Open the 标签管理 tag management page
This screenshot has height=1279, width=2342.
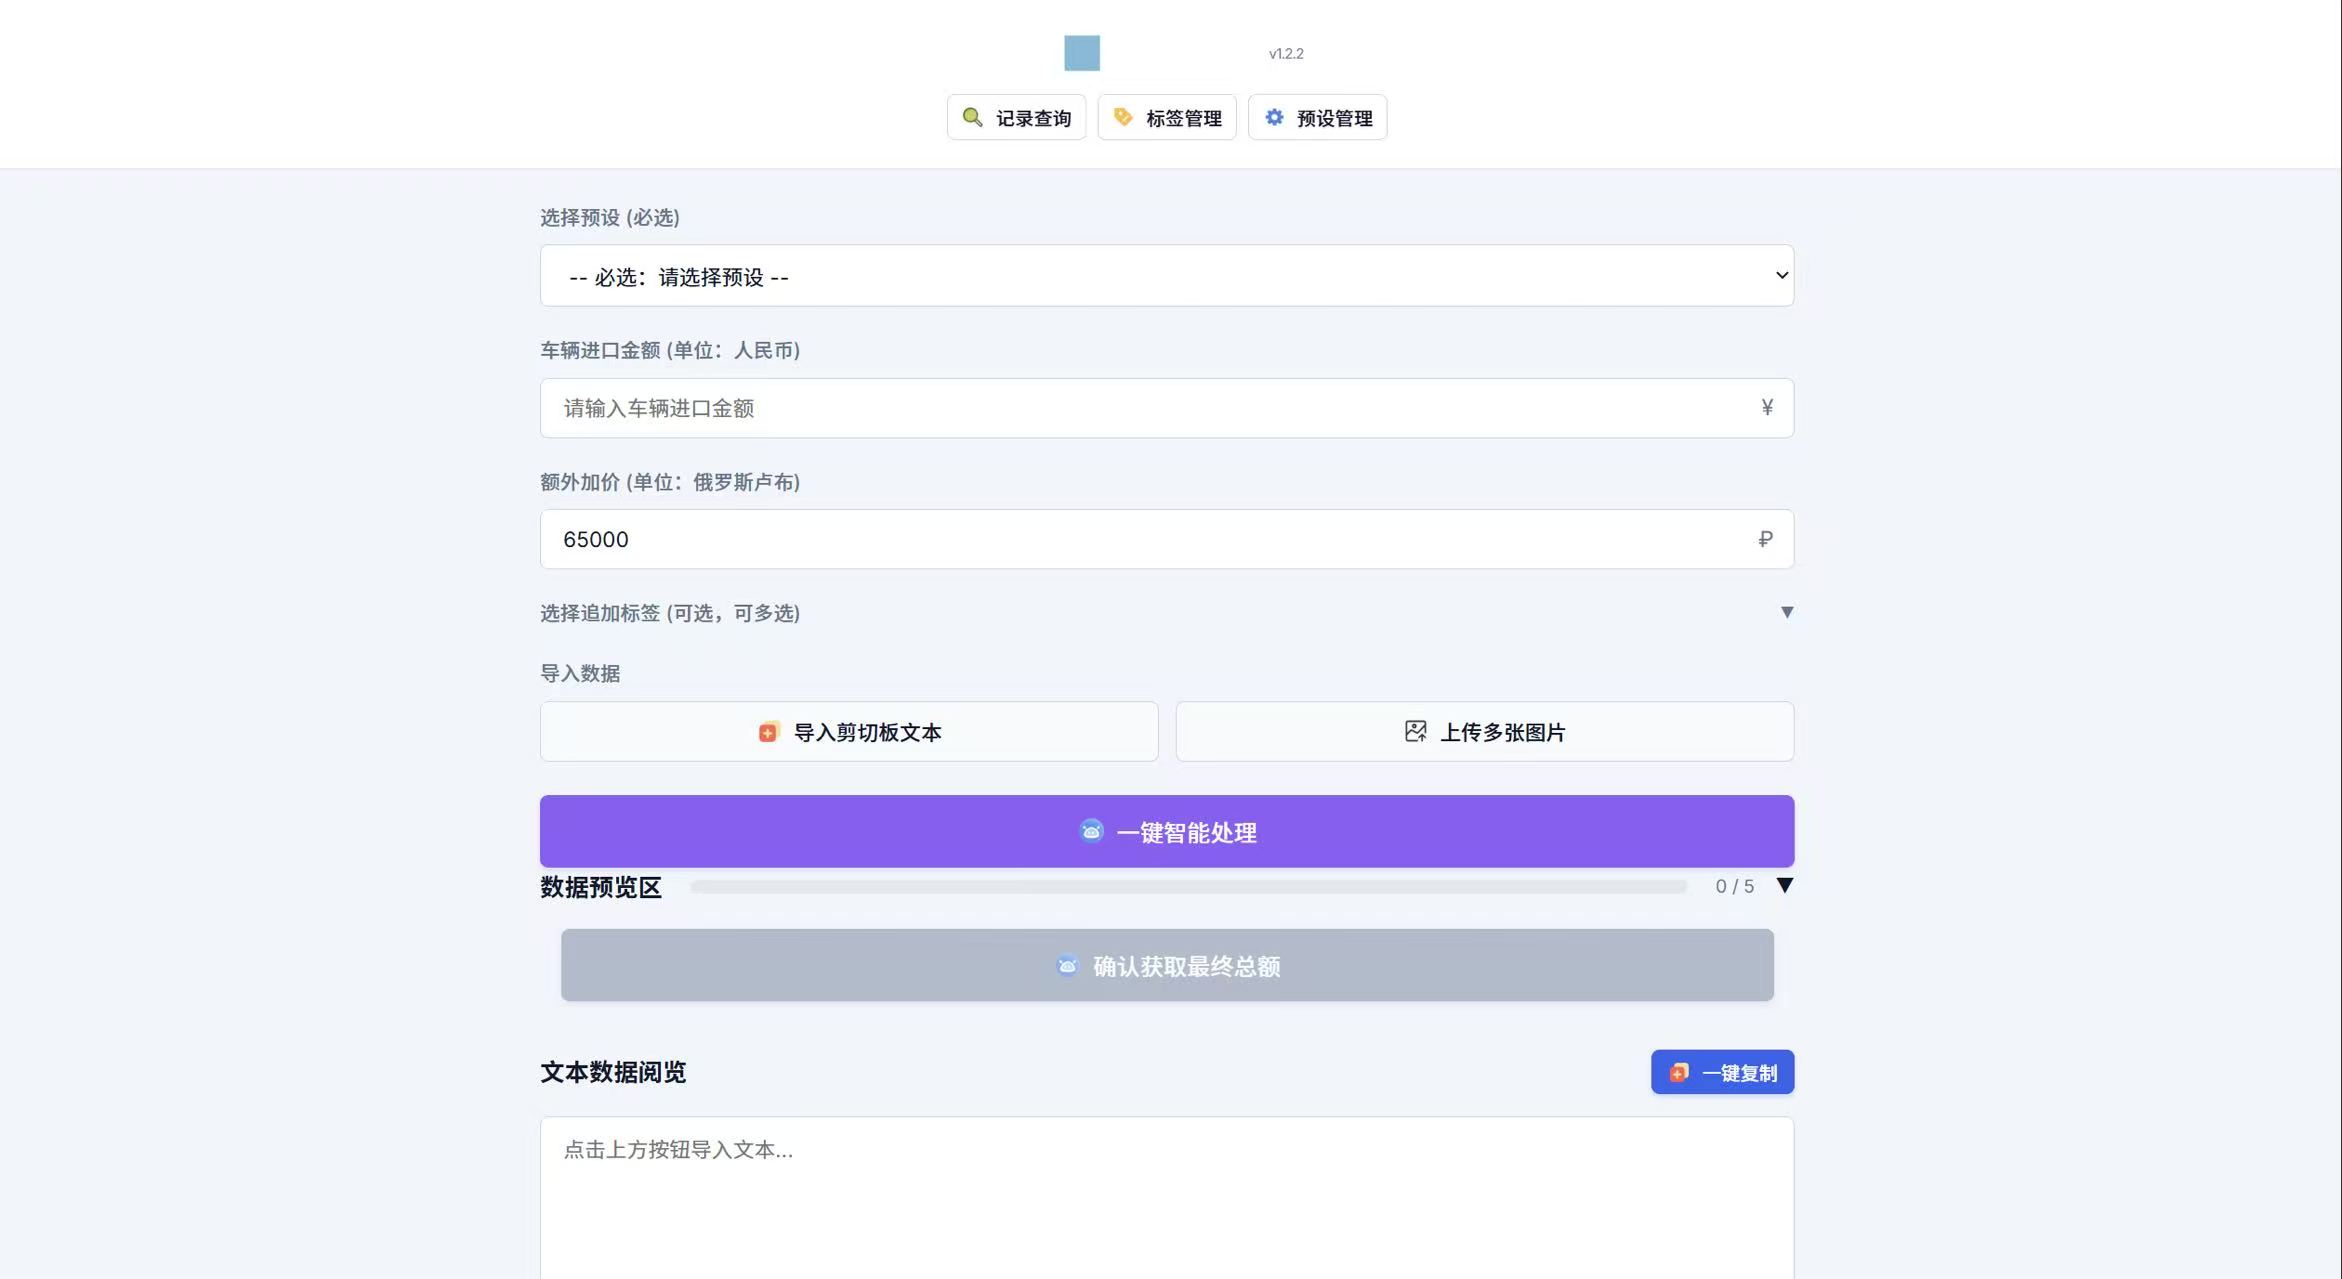click(x=1167, y=118)
